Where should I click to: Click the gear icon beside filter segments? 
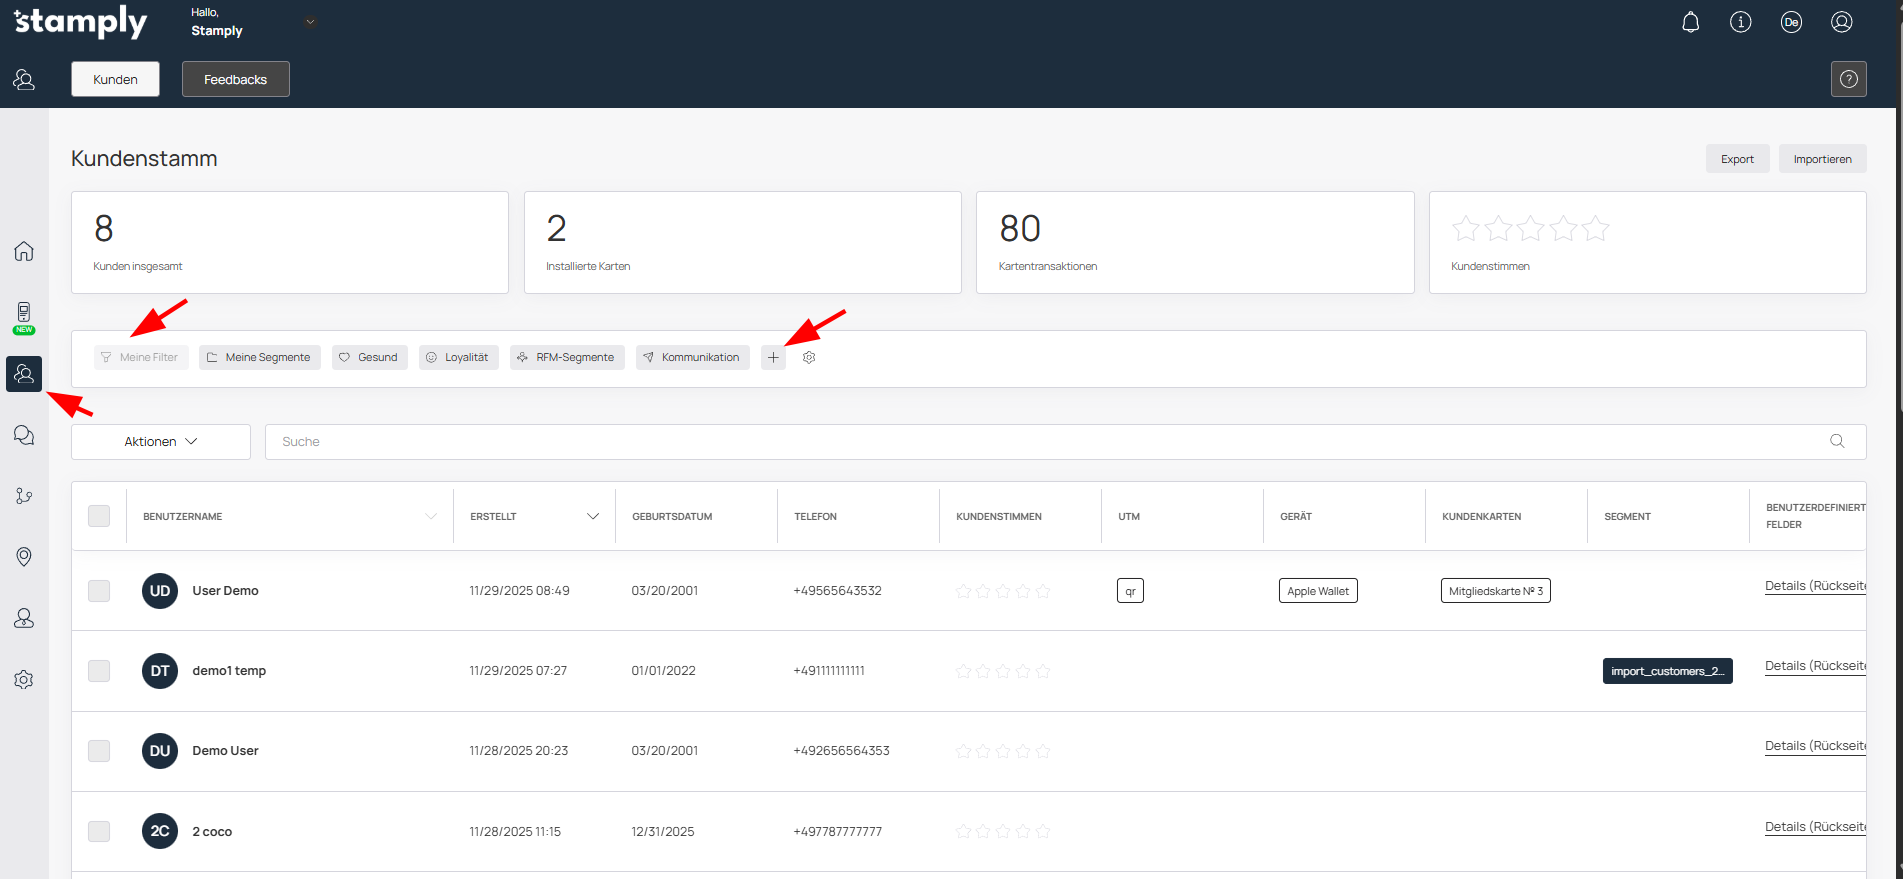(x=809, y=357)
